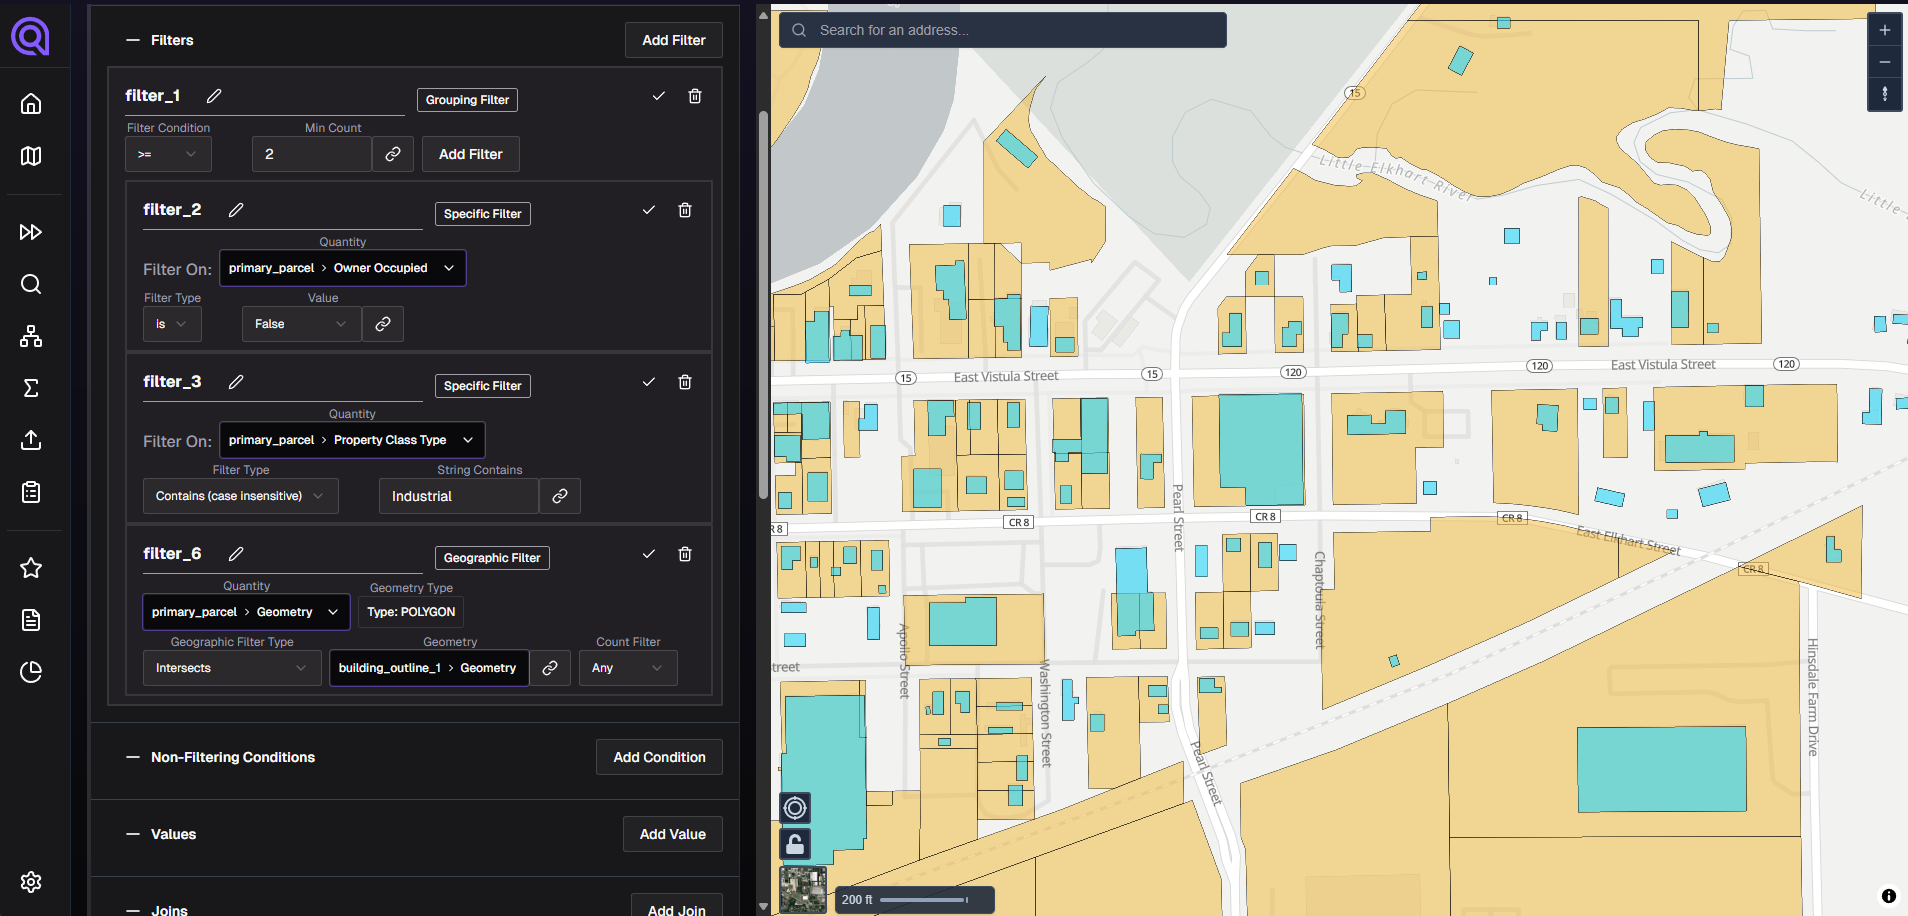Delete filter_3 using its trash icon
Screen dimensions: 1908x916
pyautogui.click(x=685, y=382)
